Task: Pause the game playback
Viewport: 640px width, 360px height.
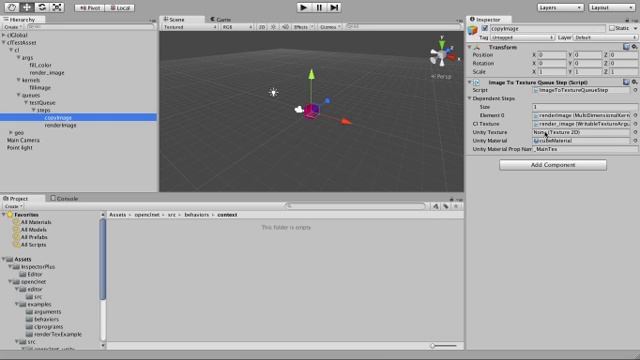Action: click(x=319, y=7)
